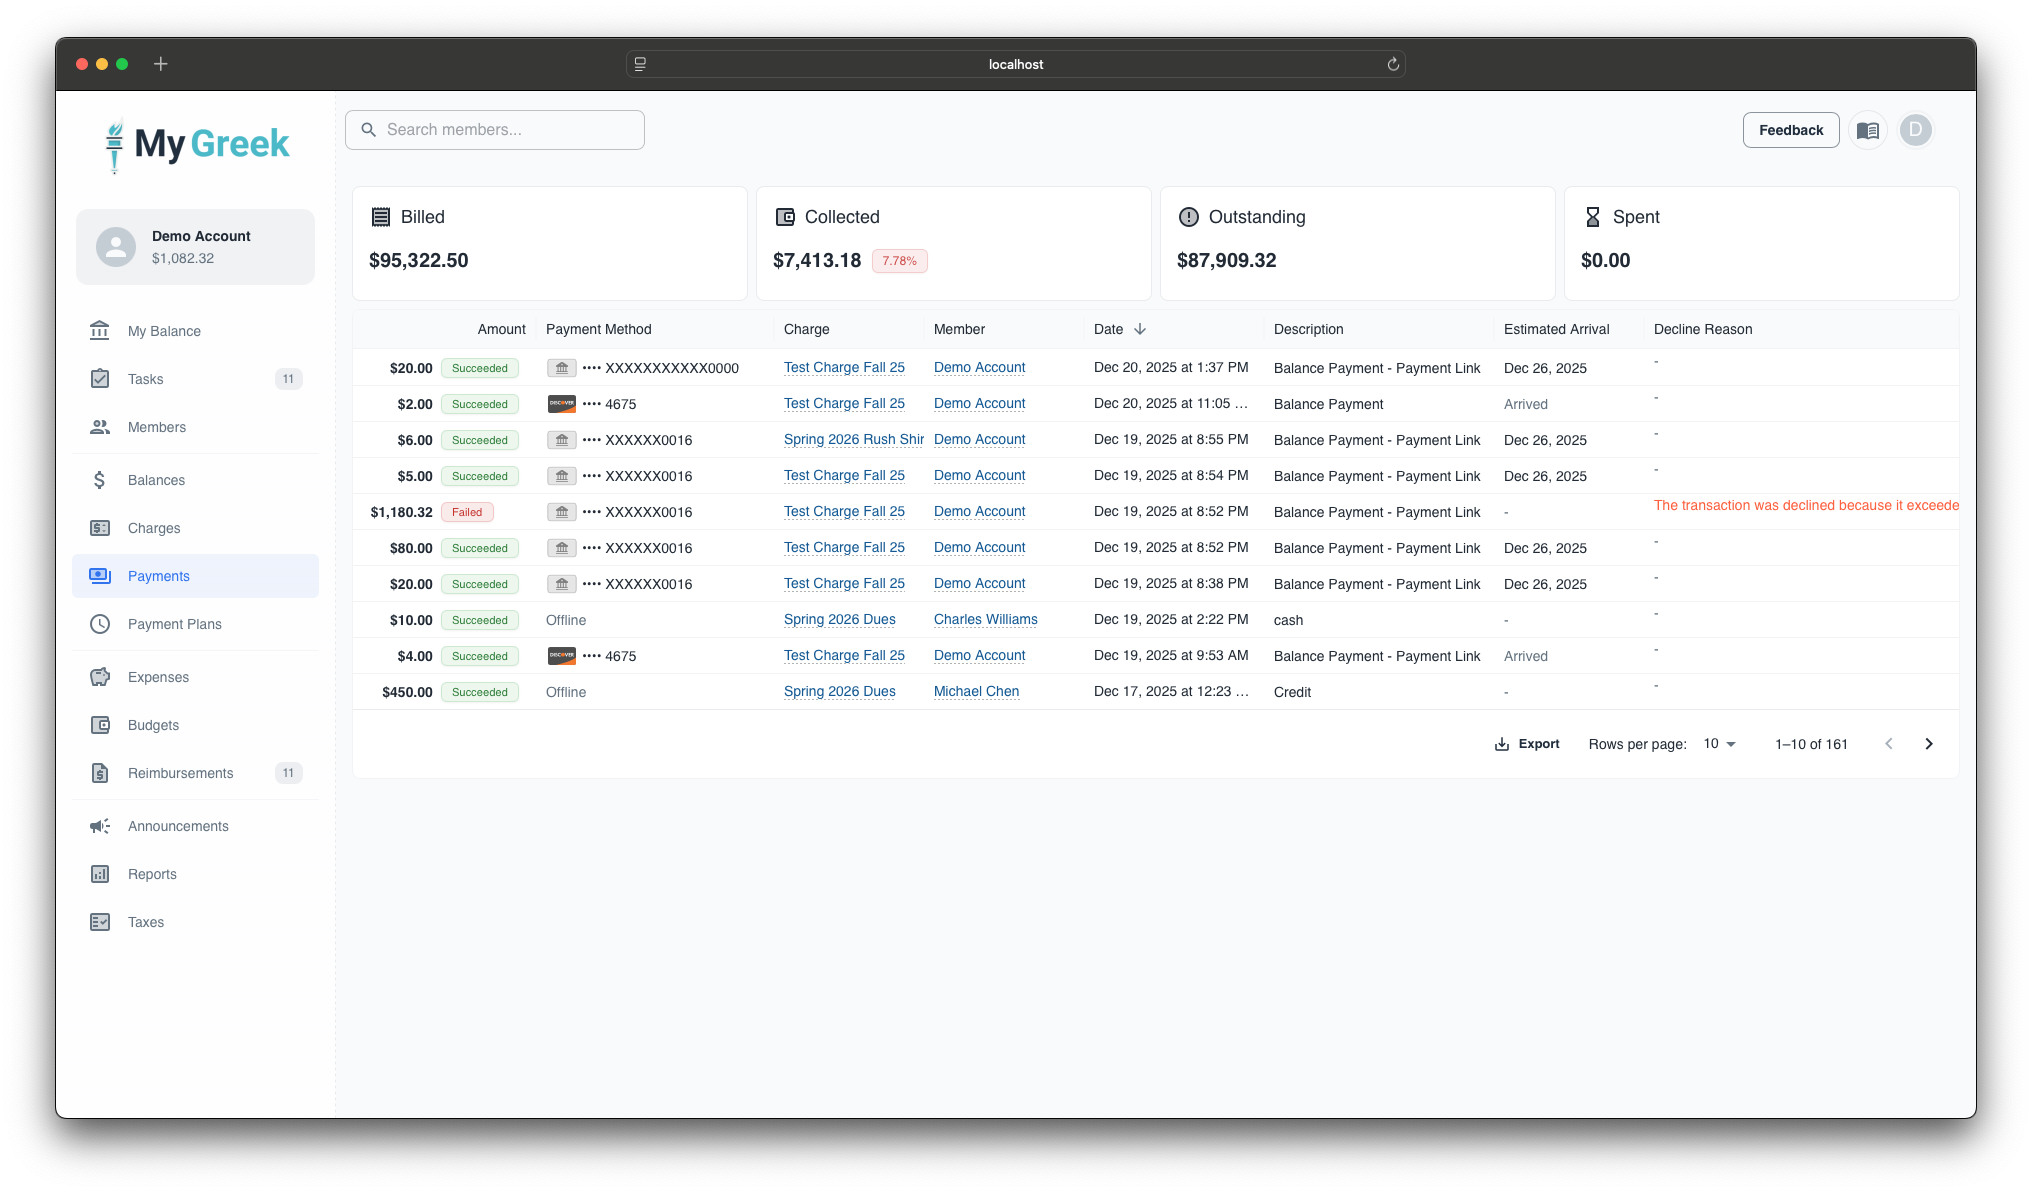This screenshot has height=1192, width=2032.
Task: Click the Export button
Action: click(1527, 744)
